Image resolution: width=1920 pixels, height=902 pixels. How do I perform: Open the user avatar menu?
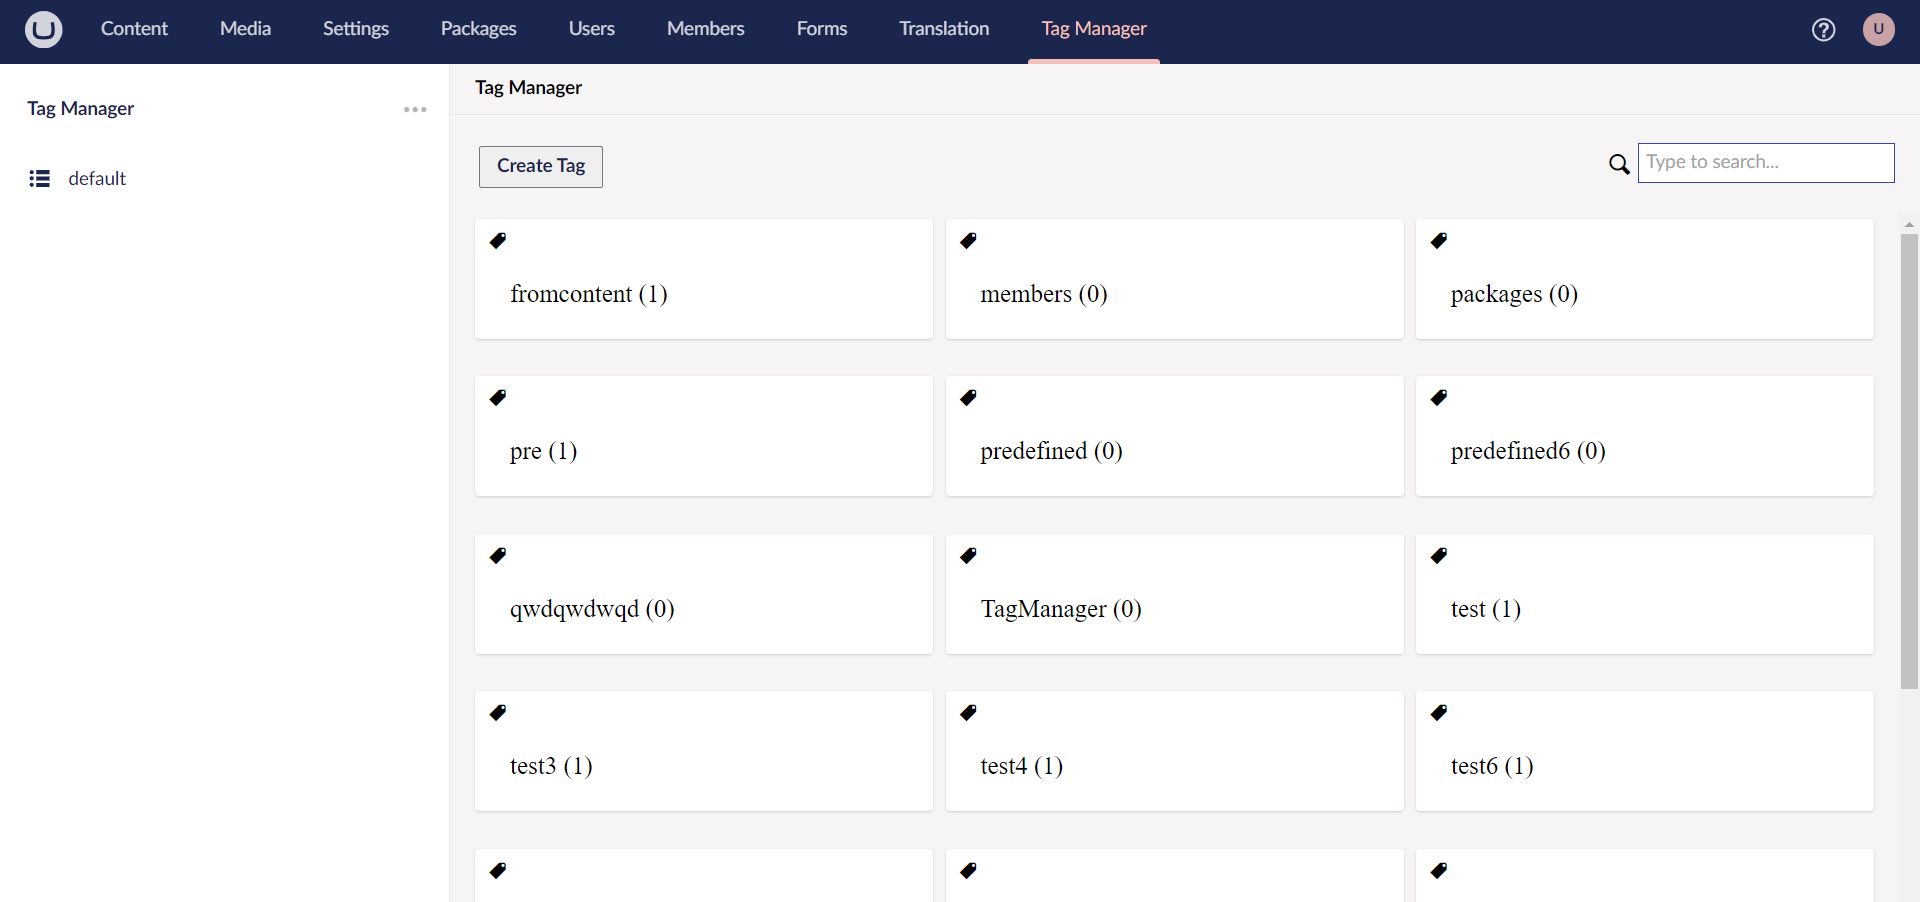tap(1878, 29)
